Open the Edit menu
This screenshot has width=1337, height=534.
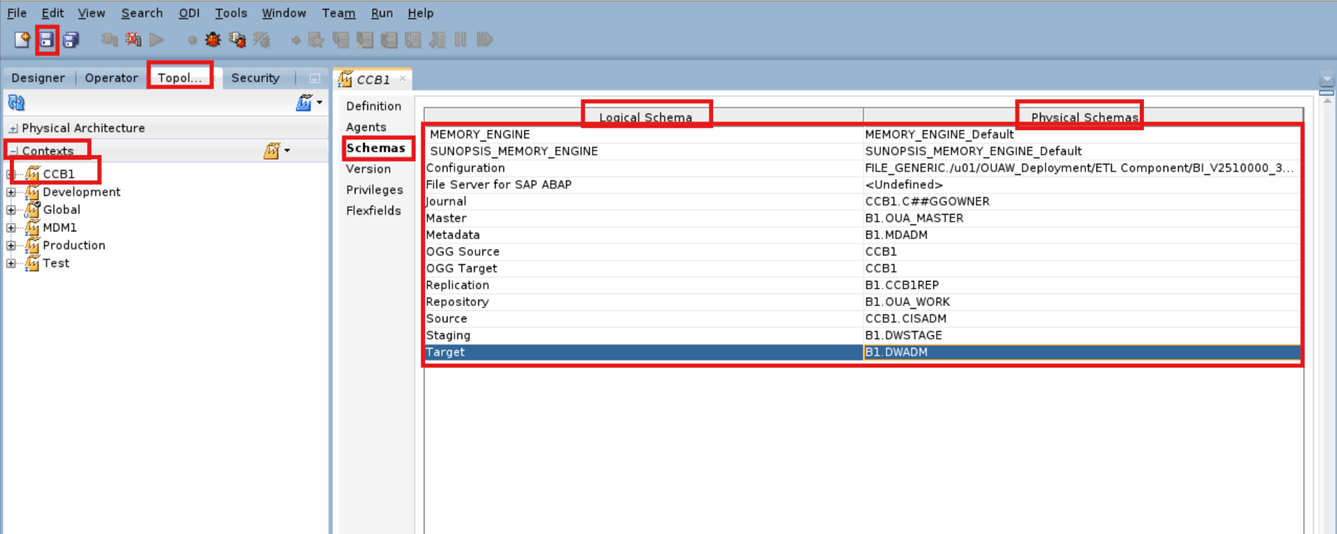coord(52,13)
